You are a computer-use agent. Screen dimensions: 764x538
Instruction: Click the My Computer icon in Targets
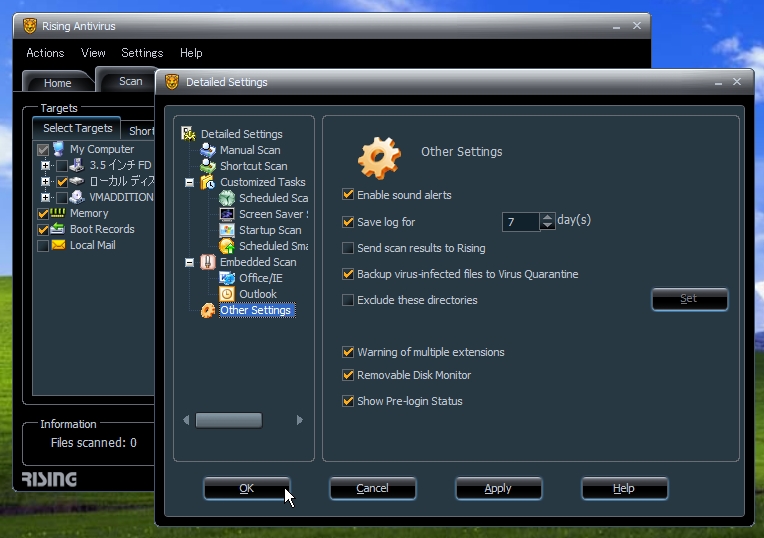58,149
